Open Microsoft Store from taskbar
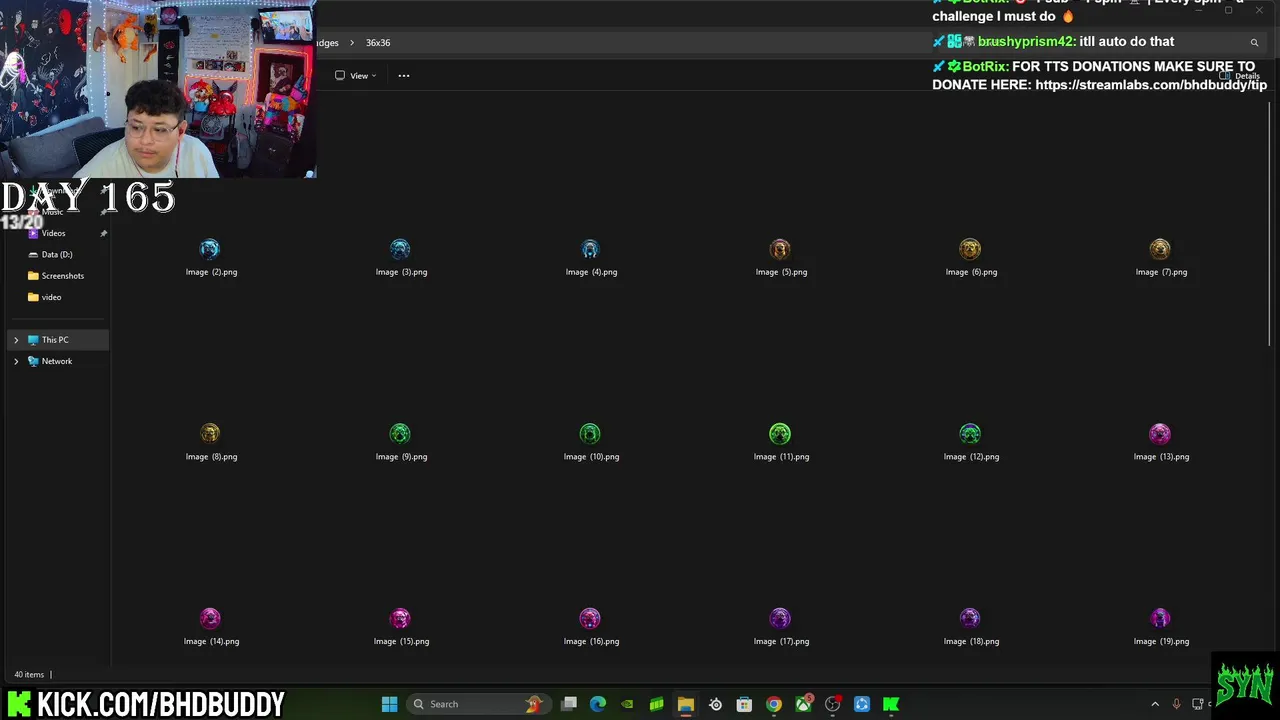The image size is (1280, 720). [x=744, y=704]
